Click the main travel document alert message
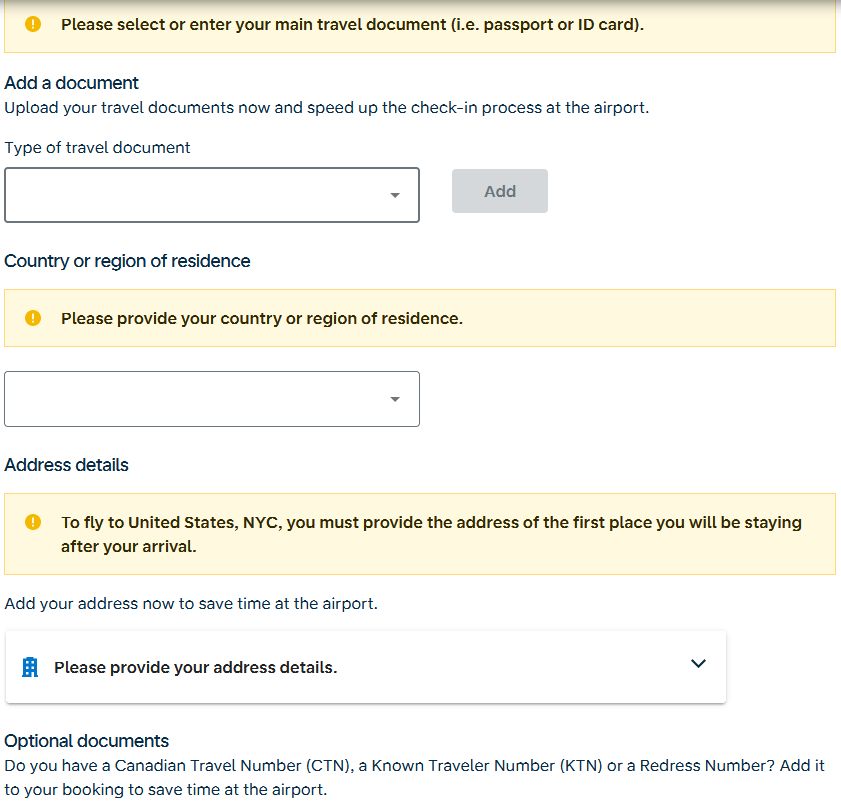841x808 pixels. pyautogui.click(x=352, y=25)
